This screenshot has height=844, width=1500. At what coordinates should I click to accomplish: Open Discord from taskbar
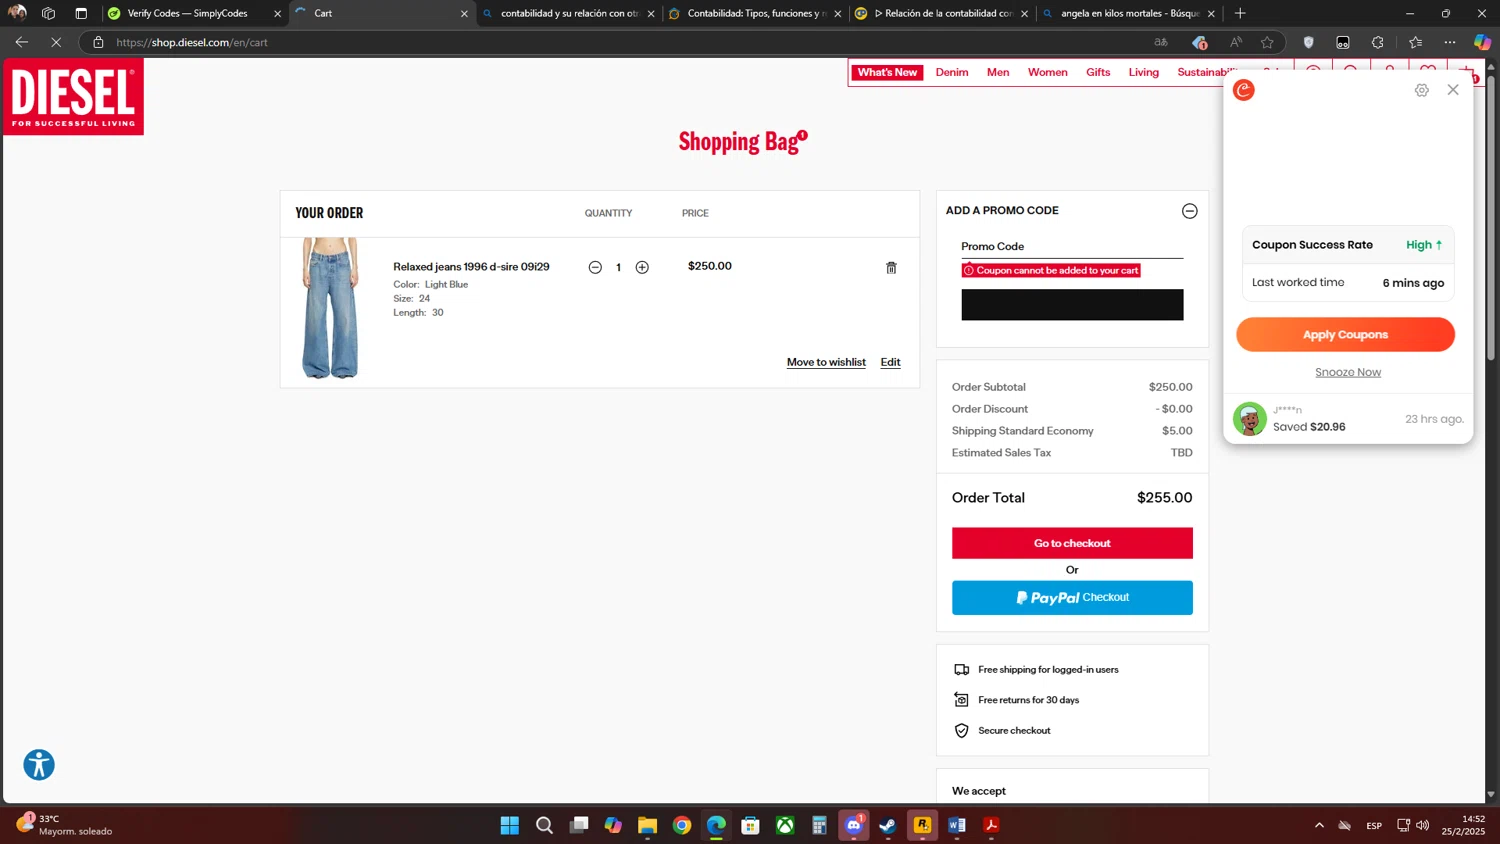click(854, 825)
